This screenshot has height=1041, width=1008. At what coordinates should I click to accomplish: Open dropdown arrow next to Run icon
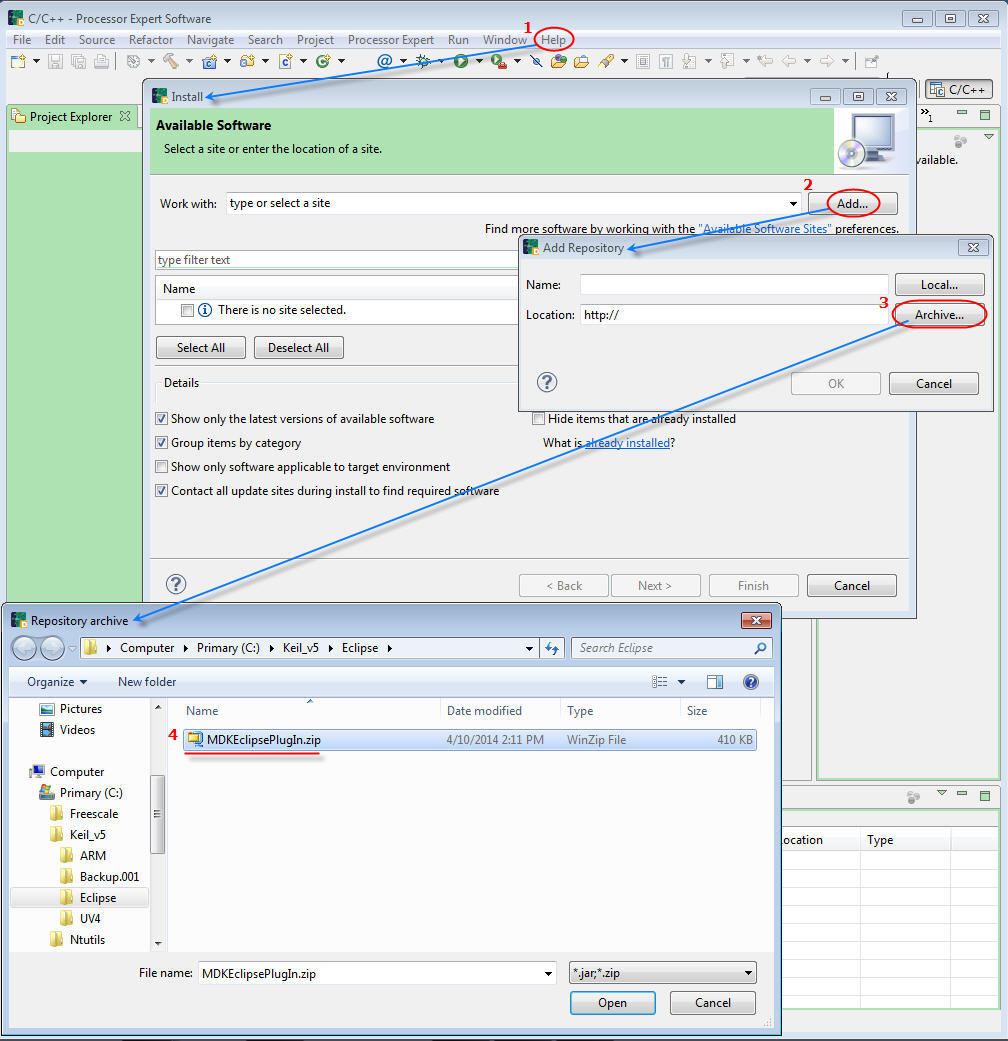[479, 61]
